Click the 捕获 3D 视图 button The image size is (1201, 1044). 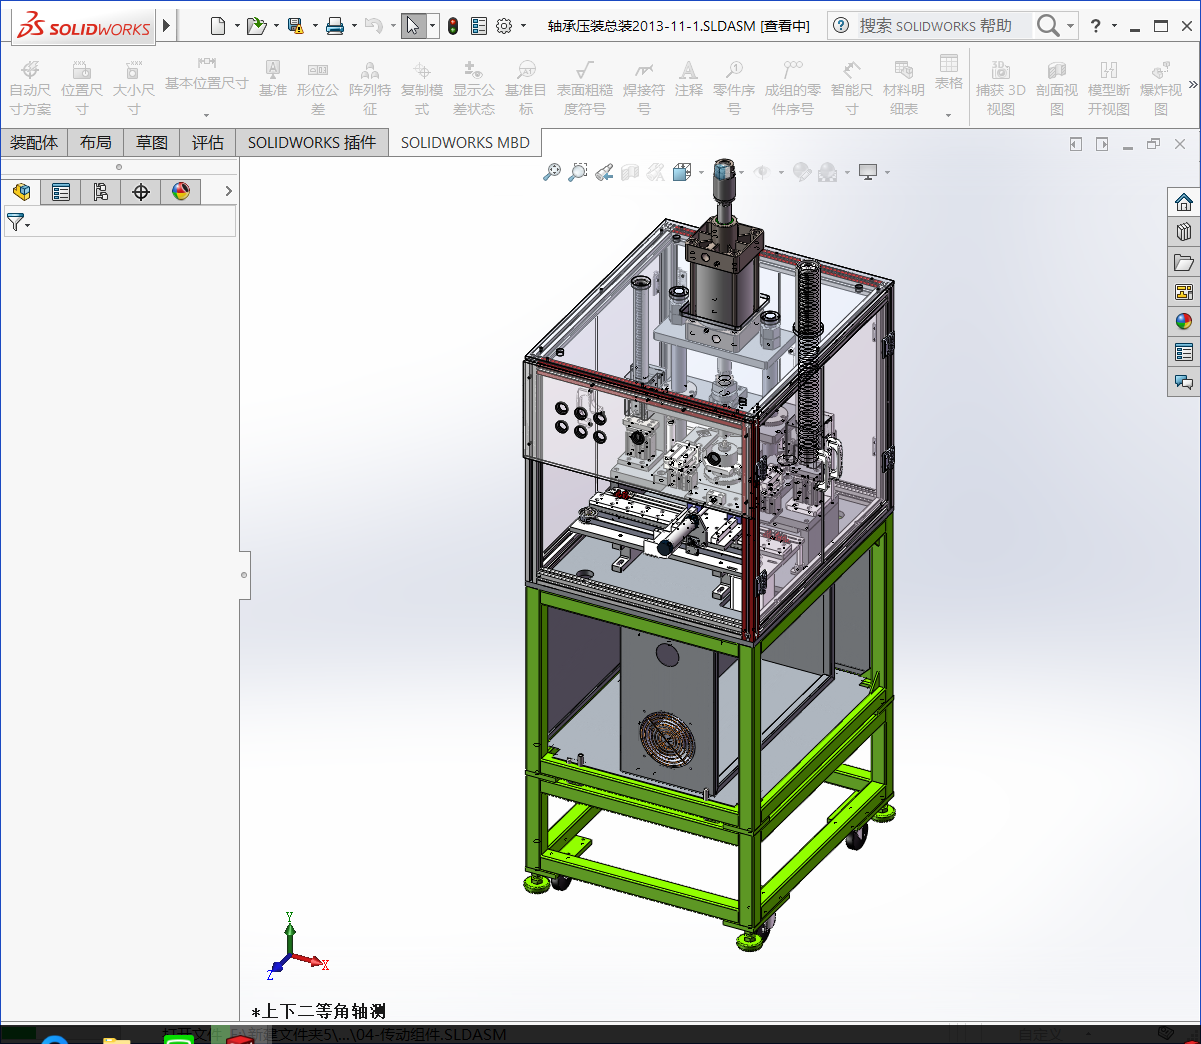1001,87
